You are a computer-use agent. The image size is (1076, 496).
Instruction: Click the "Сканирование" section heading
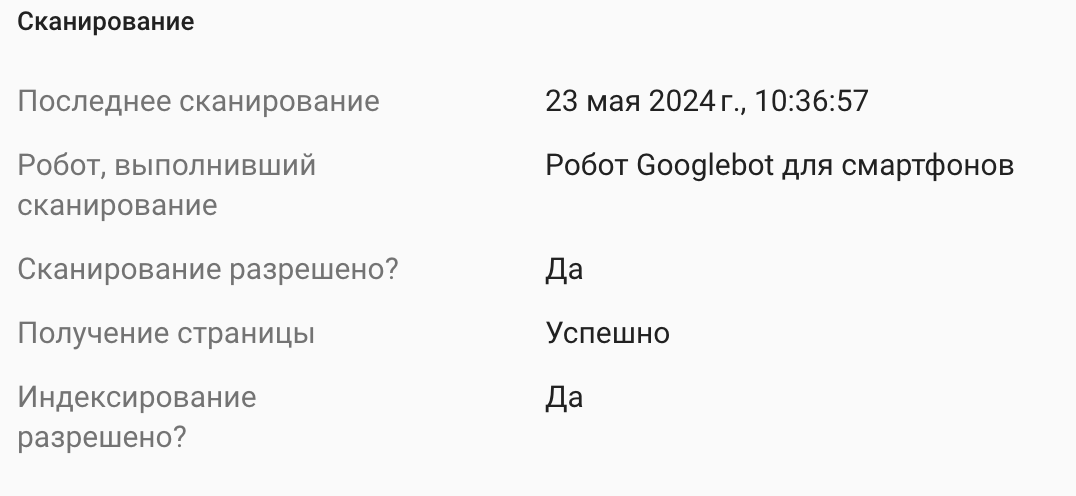pos(106,23)
